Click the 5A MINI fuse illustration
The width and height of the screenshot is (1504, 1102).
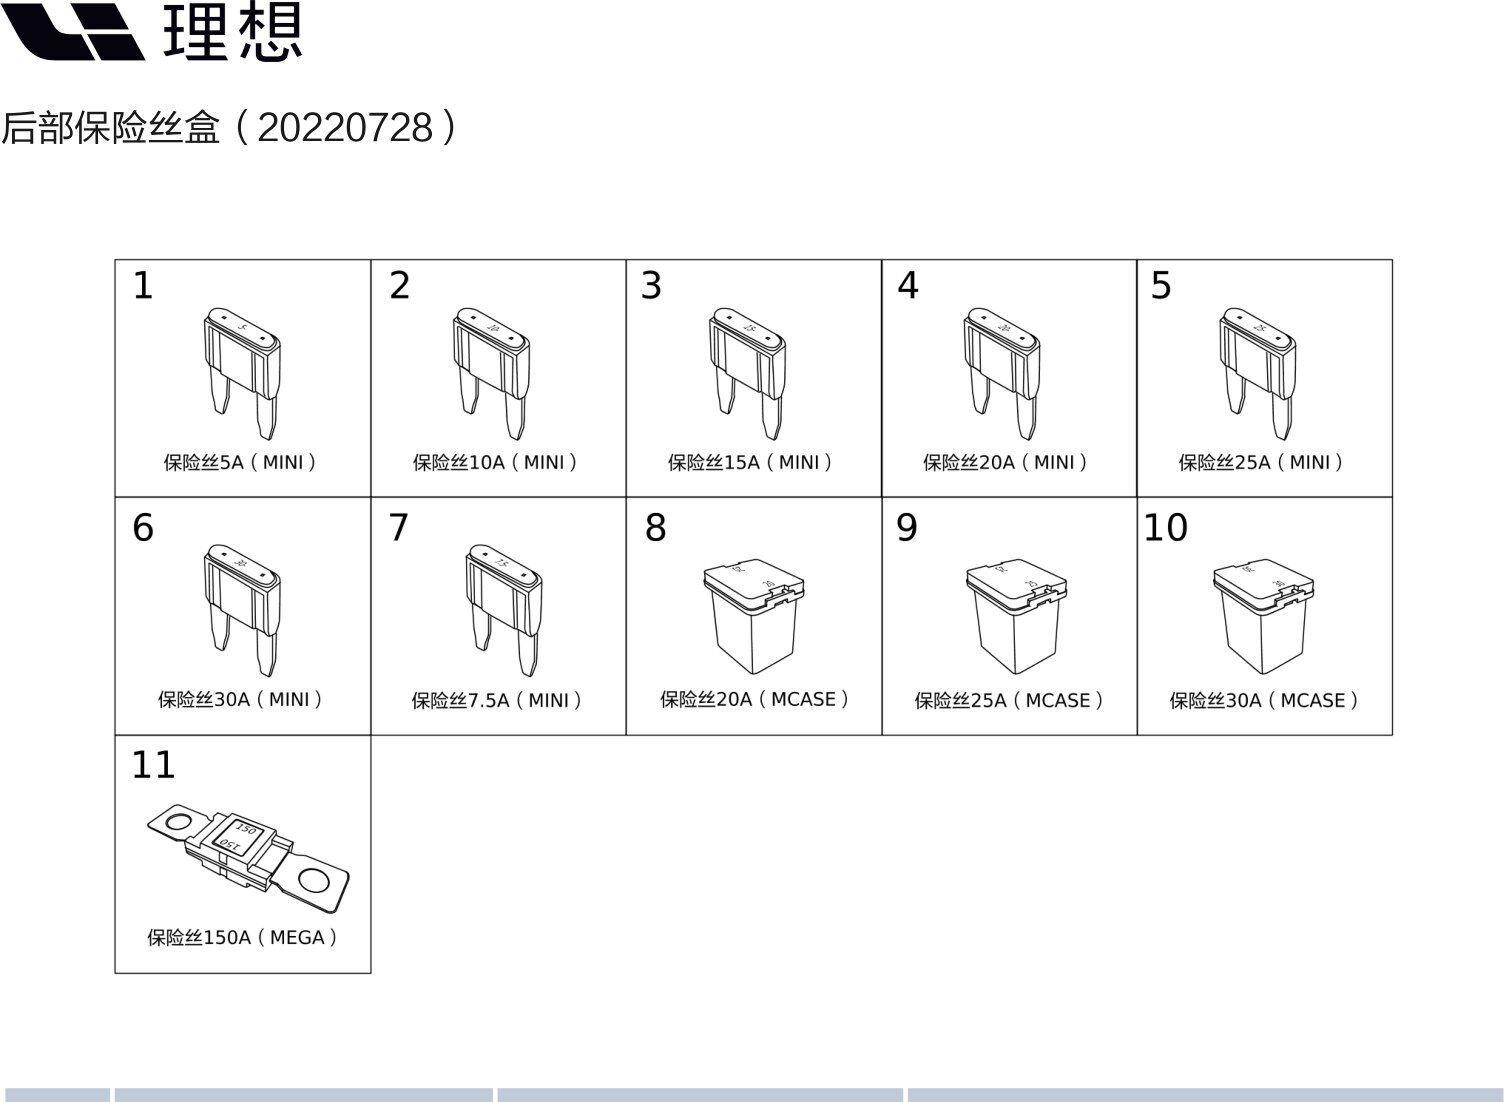coord(242,372)
